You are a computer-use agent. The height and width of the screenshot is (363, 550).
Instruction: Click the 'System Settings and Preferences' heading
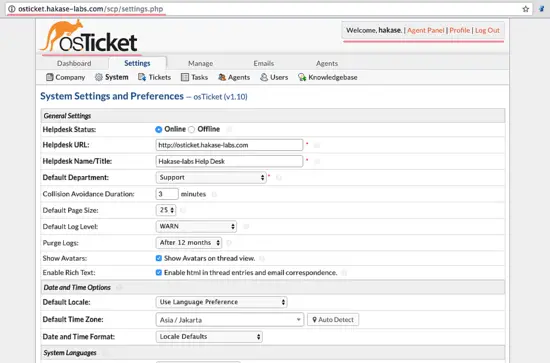(x=112, y=96)
